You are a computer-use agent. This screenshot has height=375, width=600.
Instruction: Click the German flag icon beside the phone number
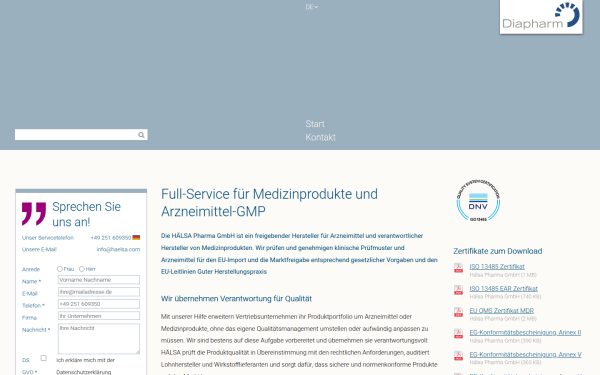tap(136, 238)
